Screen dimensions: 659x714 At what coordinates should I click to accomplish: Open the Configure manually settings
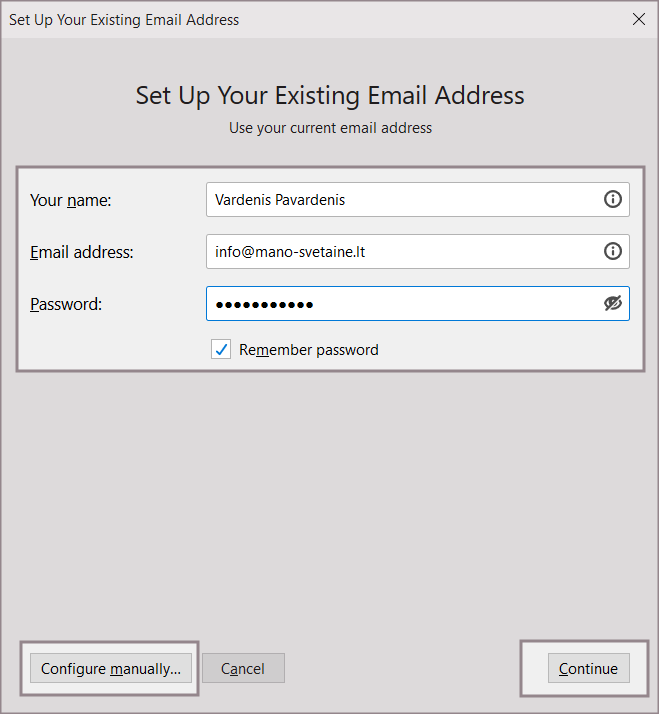111,669
